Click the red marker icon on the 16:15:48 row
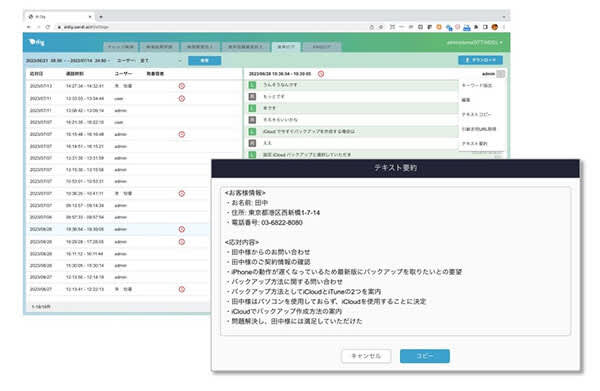Image resolution: width=600 pixels, height=391 pixels. 182,134
